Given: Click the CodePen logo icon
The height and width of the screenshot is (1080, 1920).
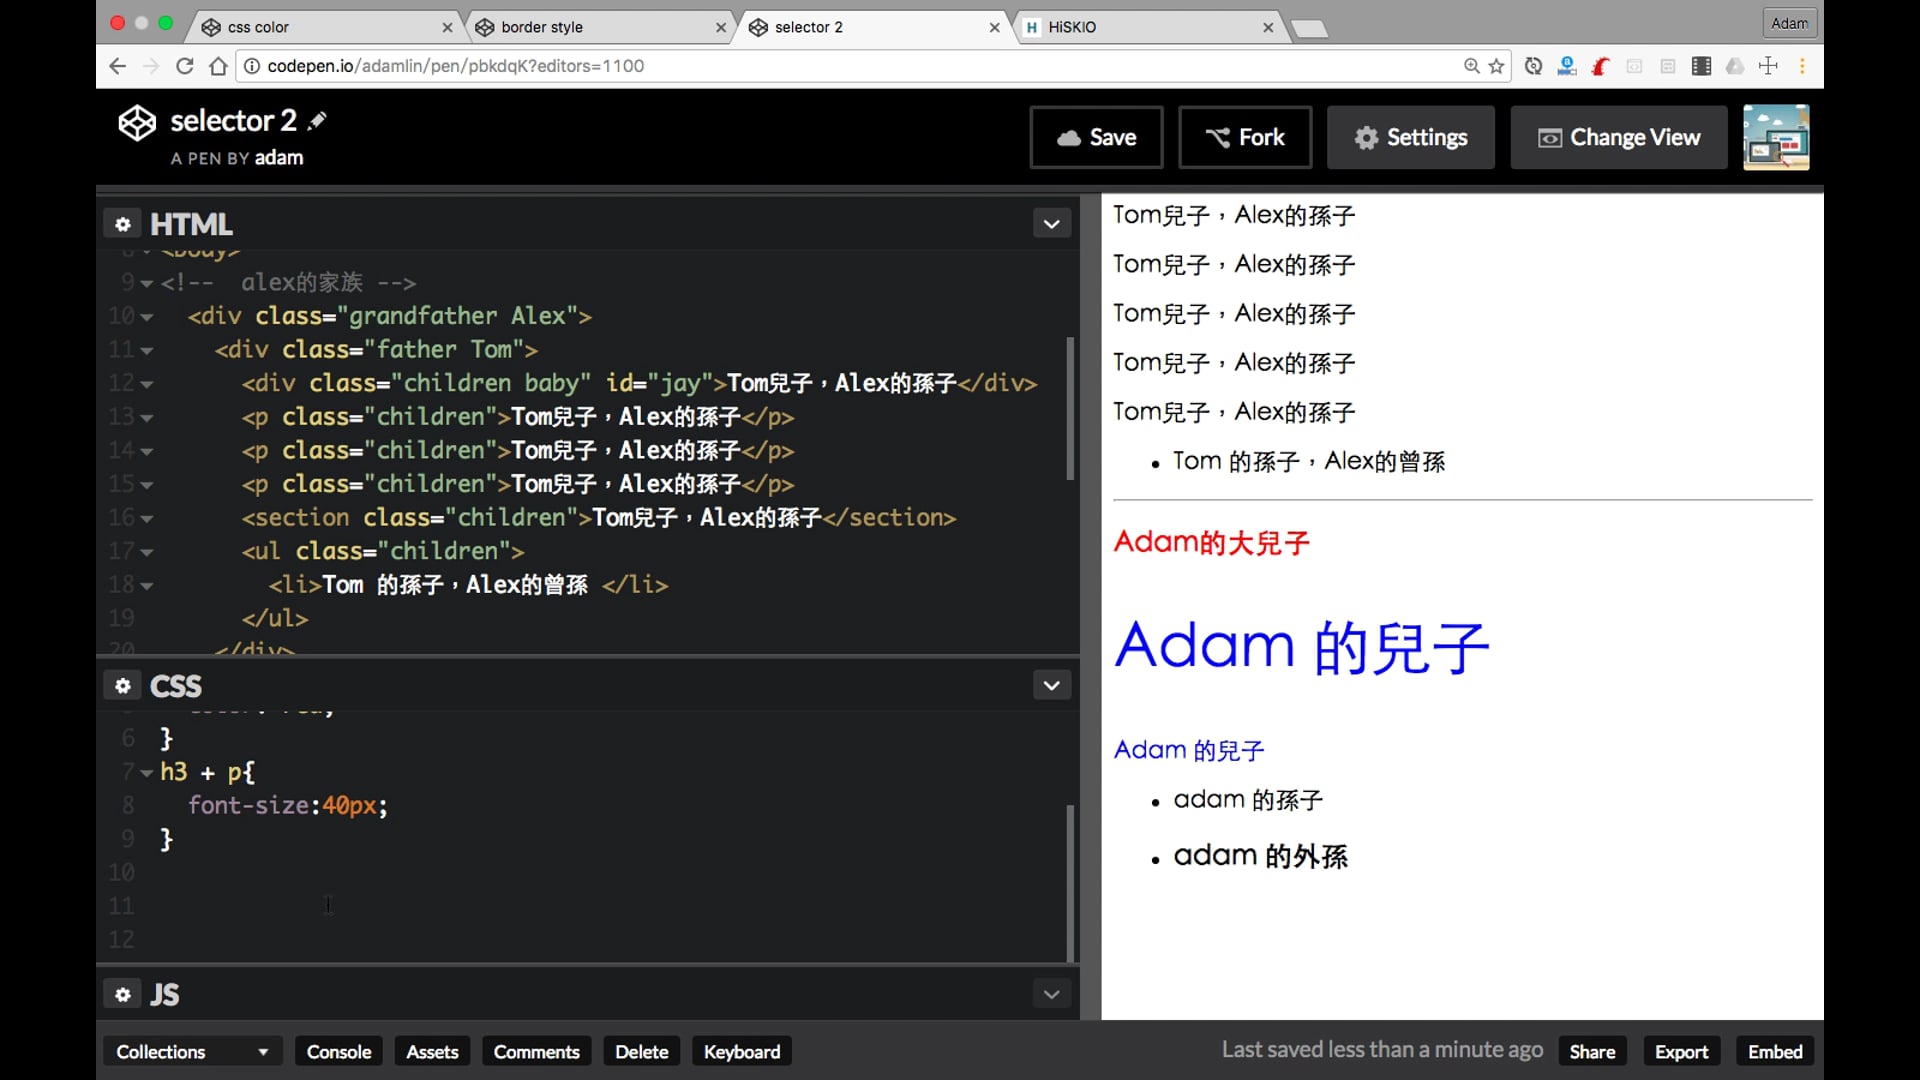Looking at the screenshot, I should click(137, 123).
